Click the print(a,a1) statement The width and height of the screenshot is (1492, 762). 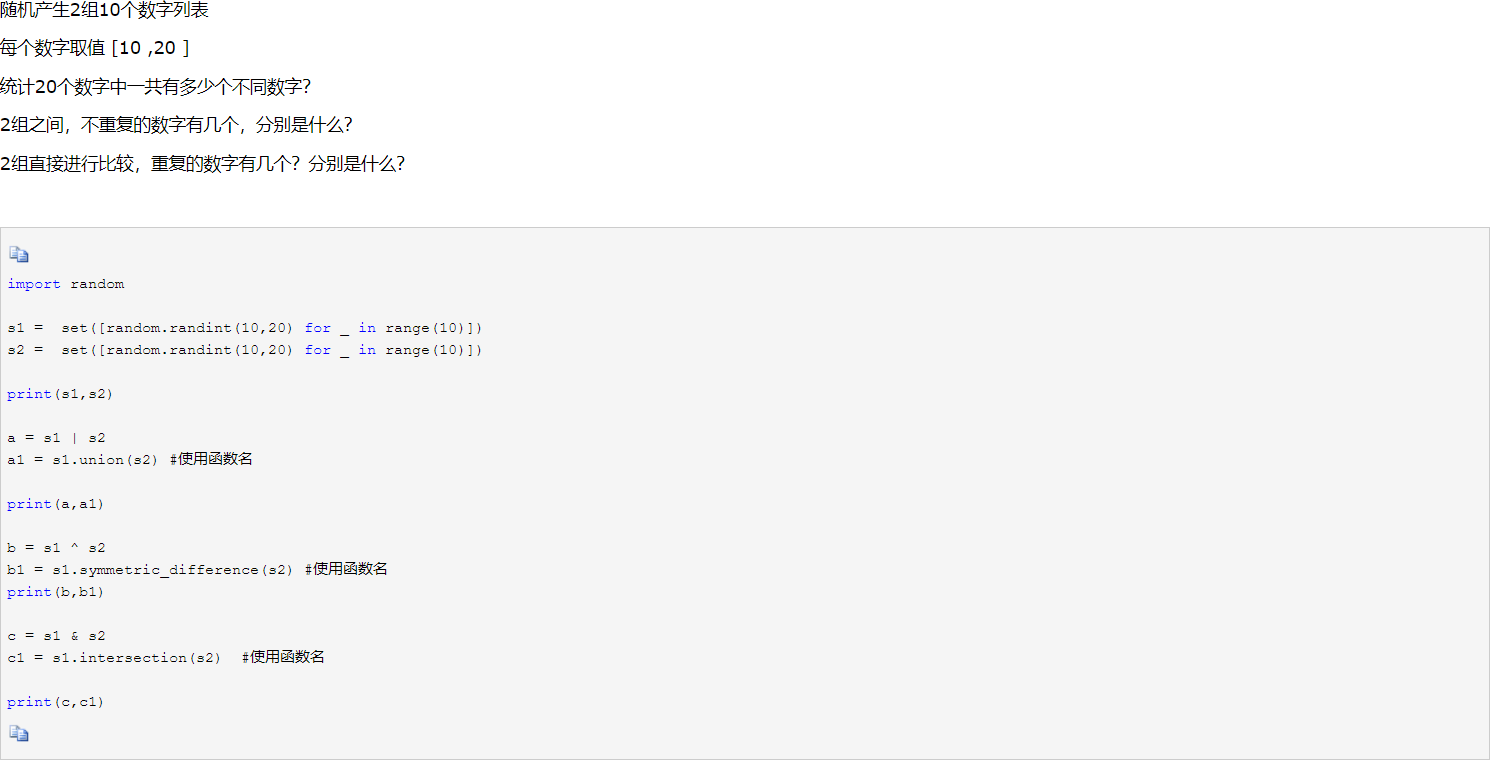[56, 504]
